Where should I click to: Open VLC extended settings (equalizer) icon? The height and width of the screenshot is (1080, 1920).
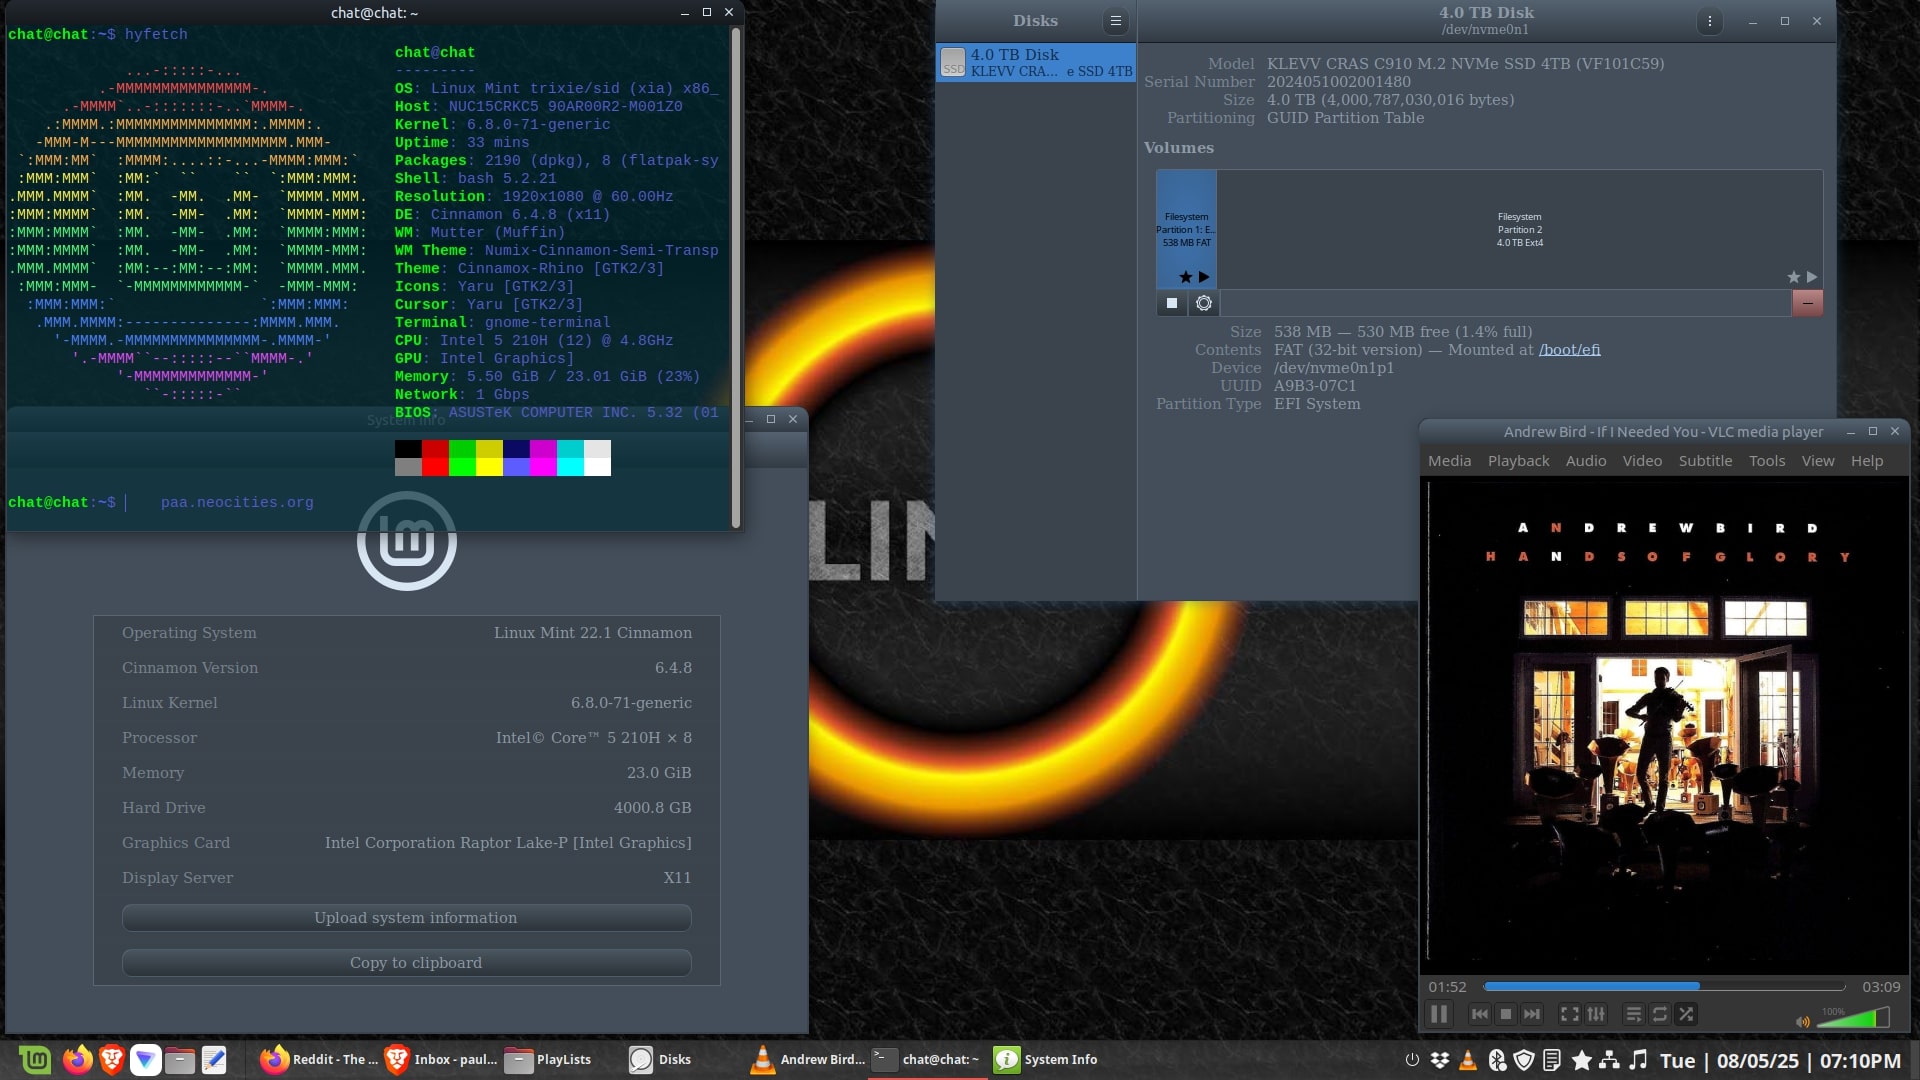click(x=1596, y=1014)
